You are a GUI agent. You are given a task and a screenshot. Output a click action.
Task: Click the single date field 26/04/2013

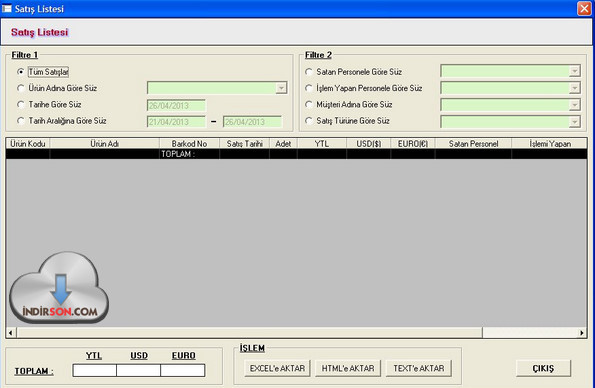[176, 106]
